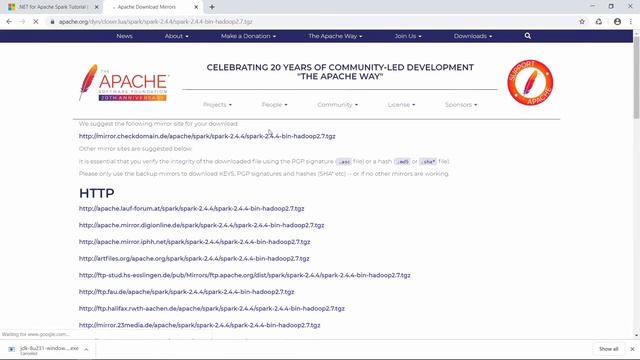
Task: Dismiss the downloads bar with X
Action: pyautogui.click(x=632, y=349)
